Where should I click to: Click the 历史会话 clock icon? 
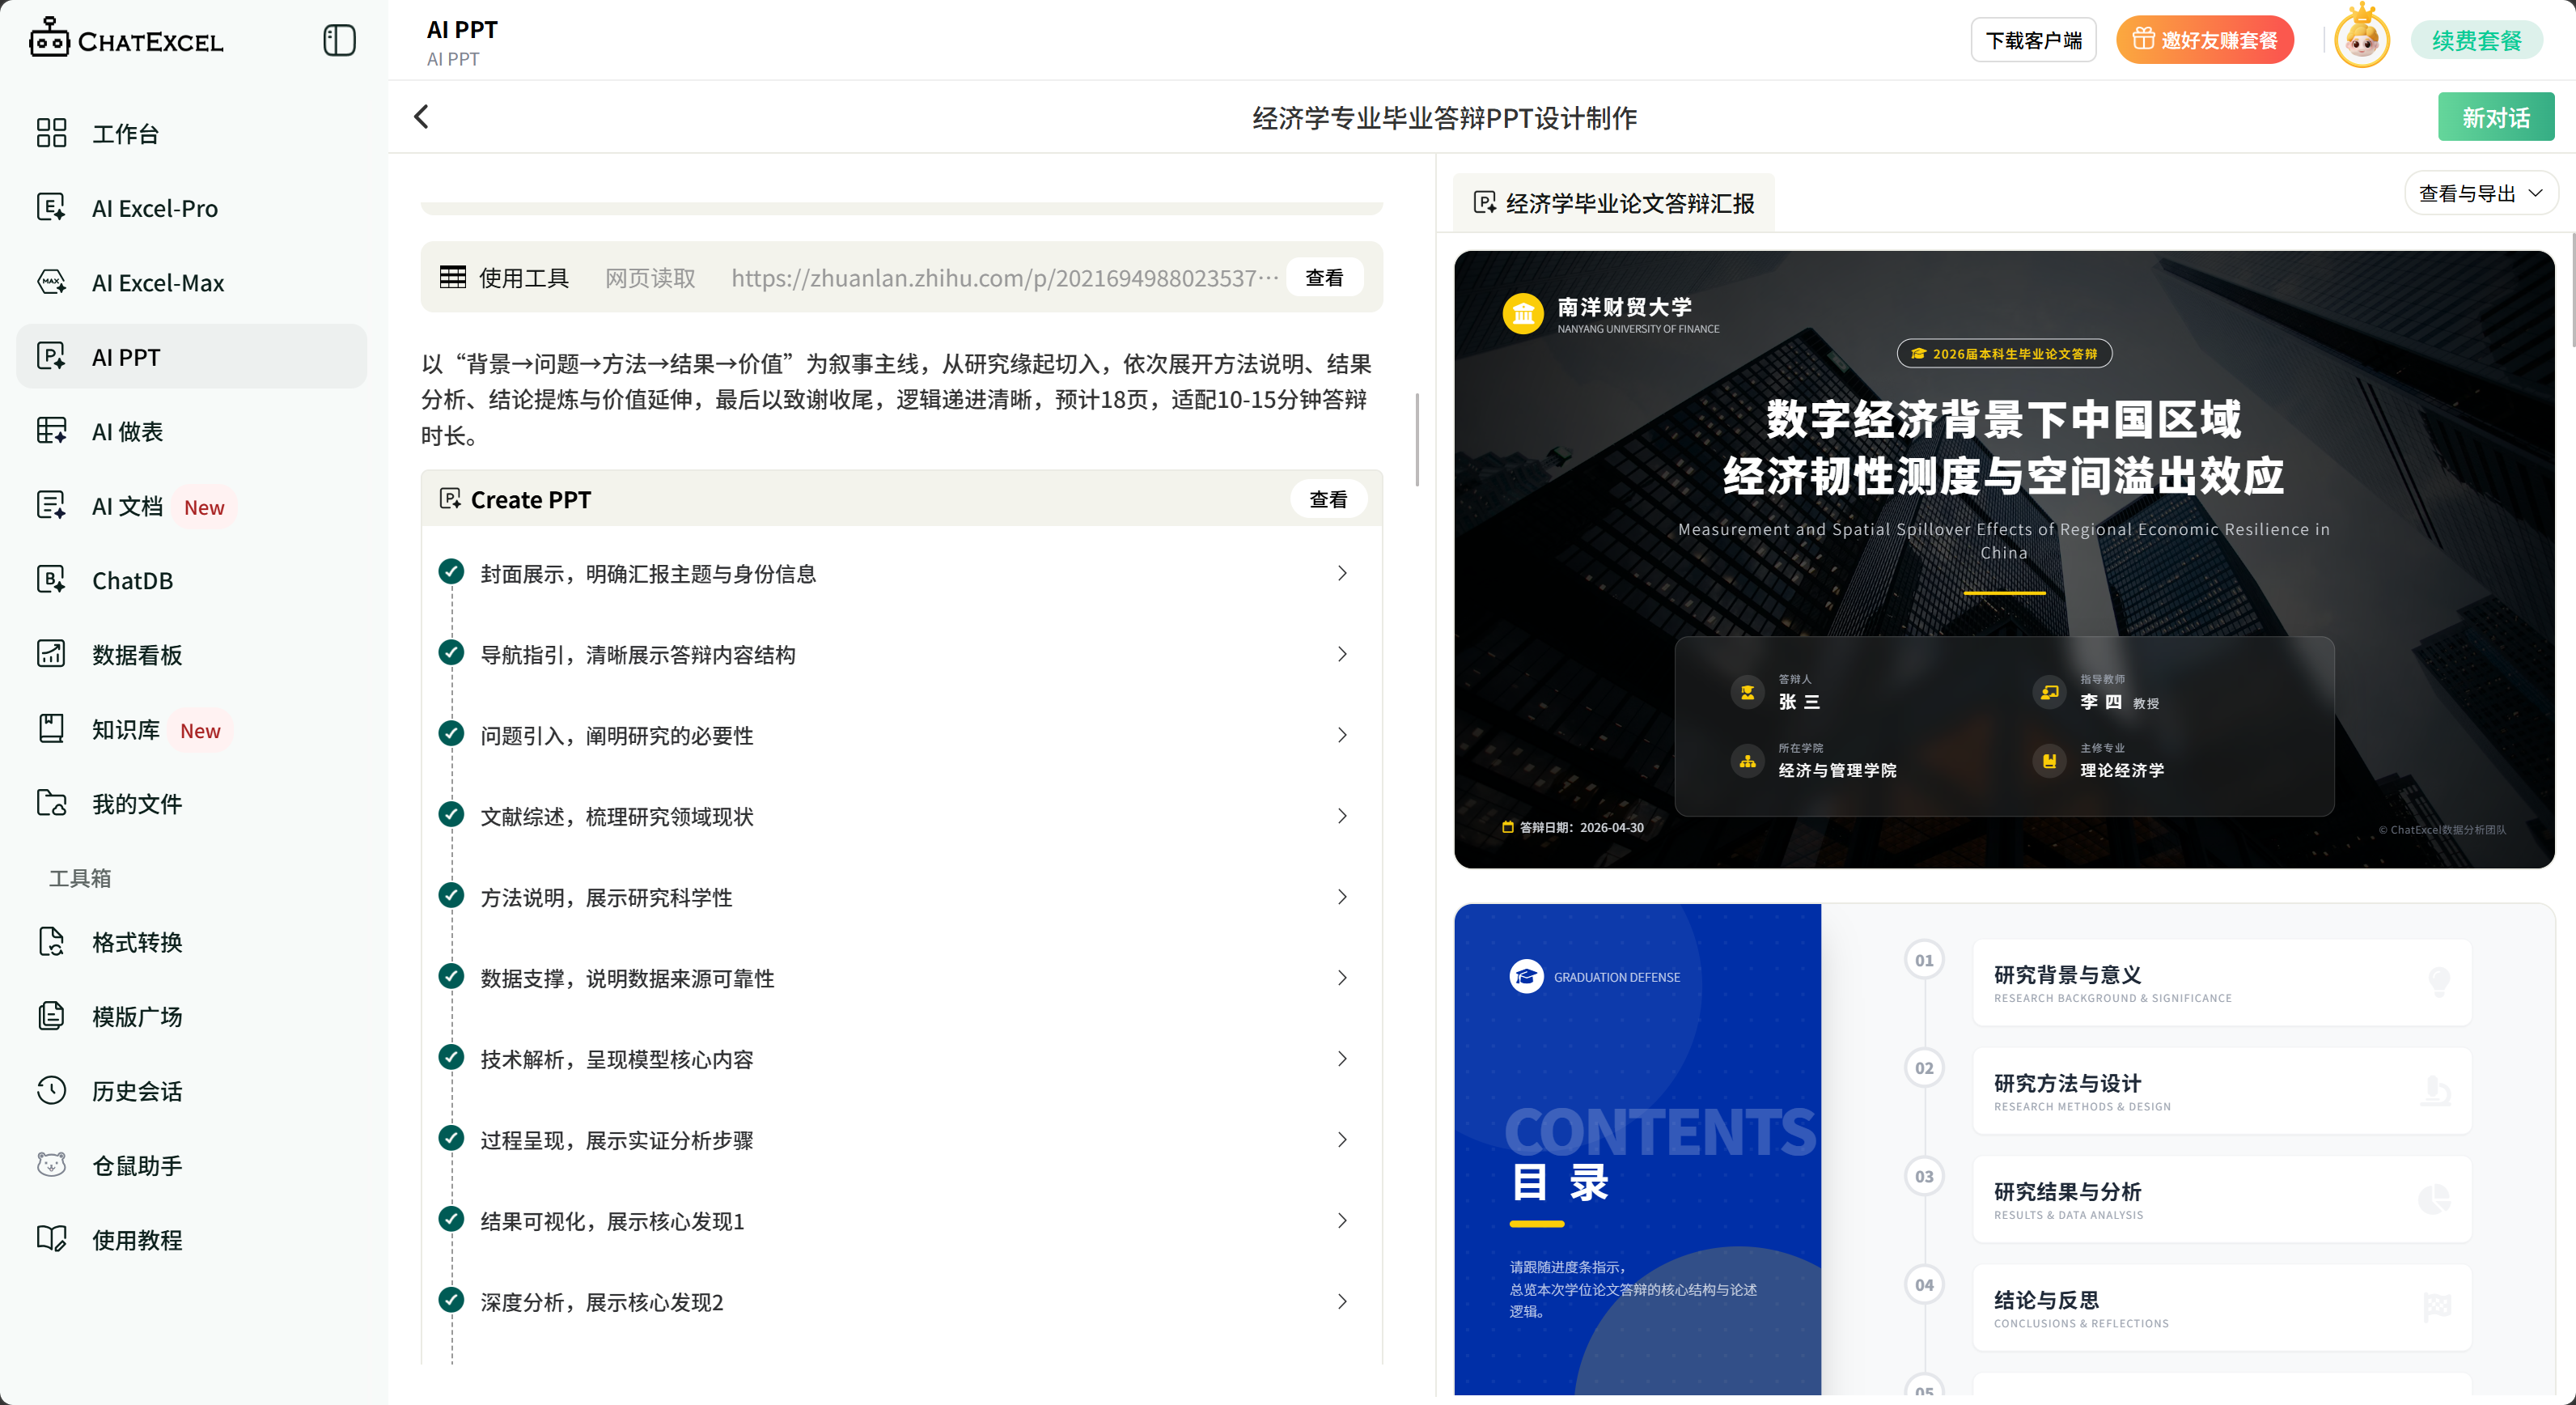tap(51, 1090)
